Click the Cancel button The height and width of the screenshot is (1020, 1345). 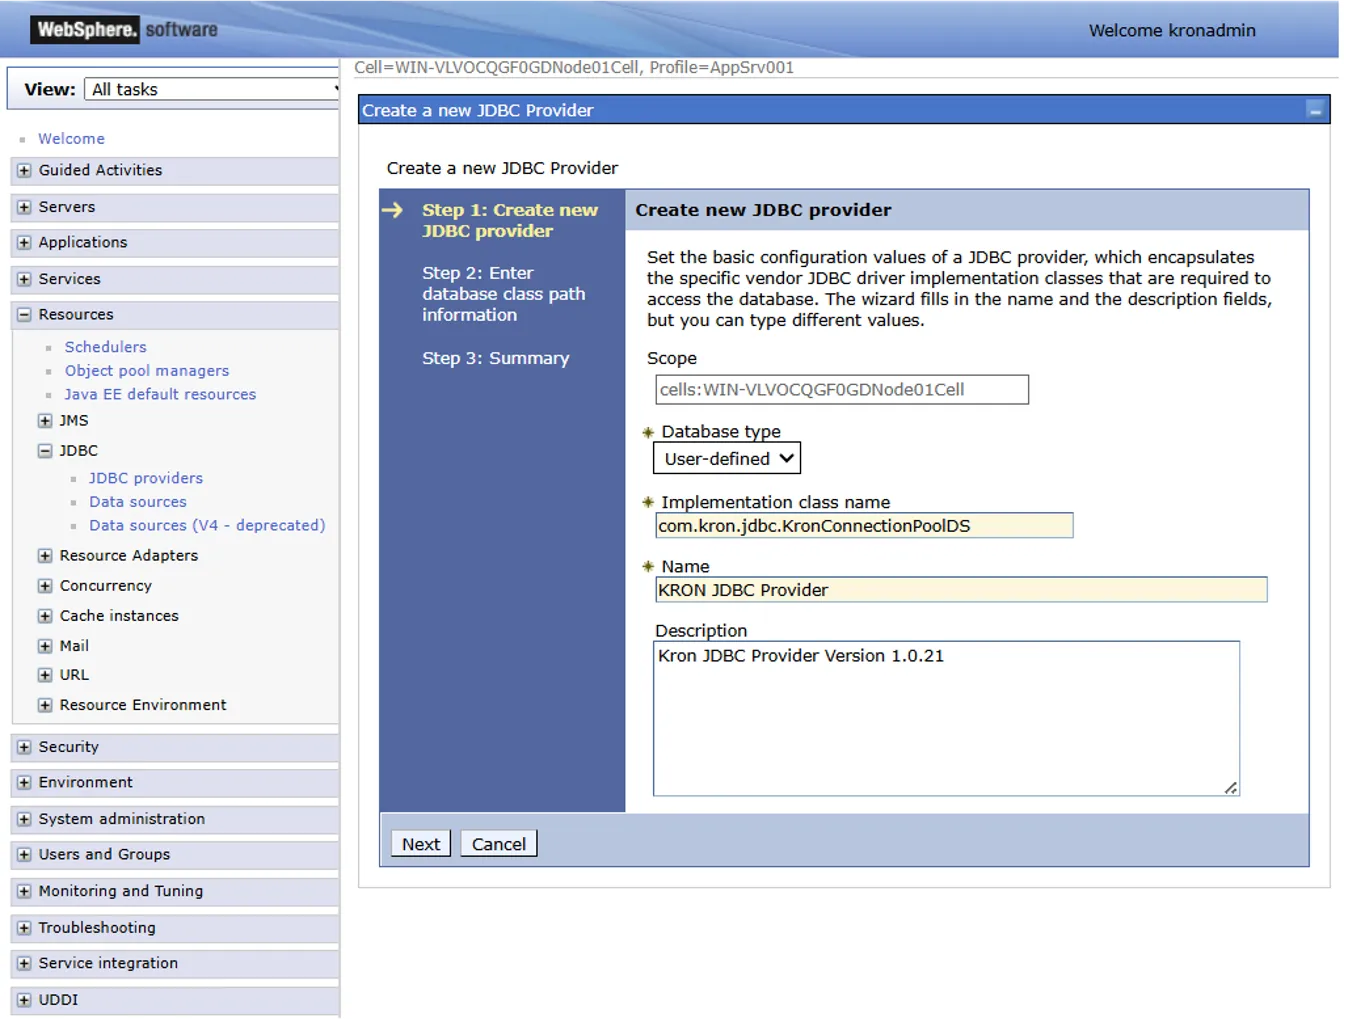click(x=499, y=844)
